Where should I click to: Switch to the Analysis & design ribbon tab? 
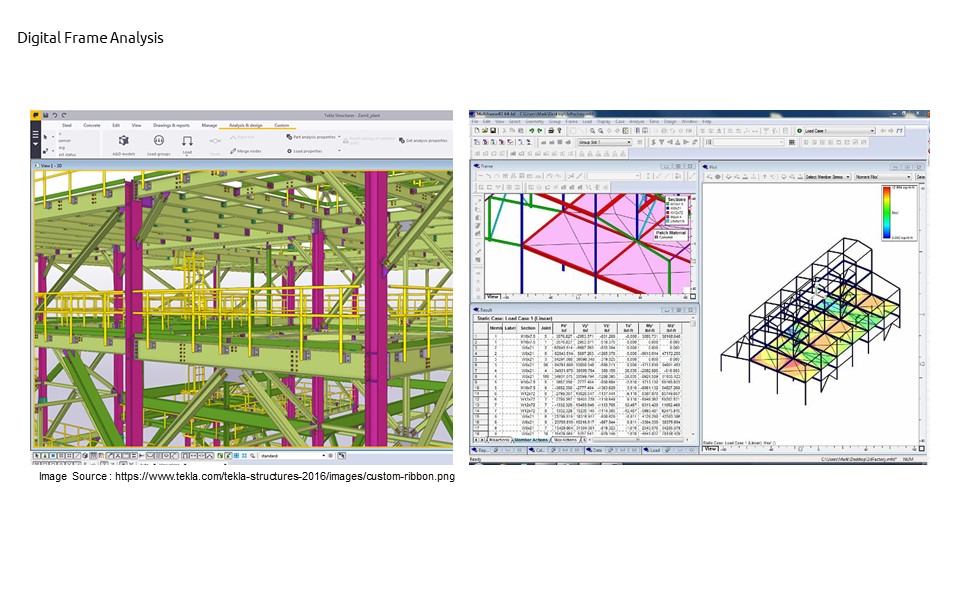[x=248, y=125]
